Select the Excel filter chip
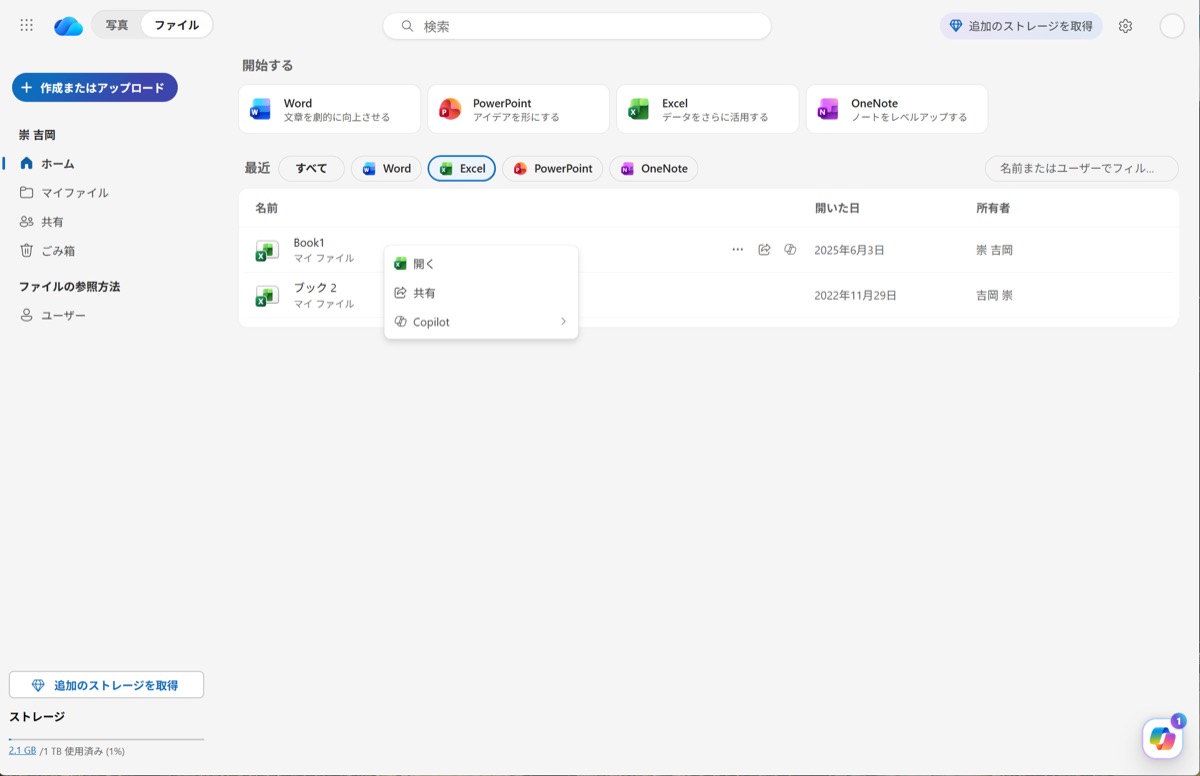1200x776 pixels. point(462,169)
